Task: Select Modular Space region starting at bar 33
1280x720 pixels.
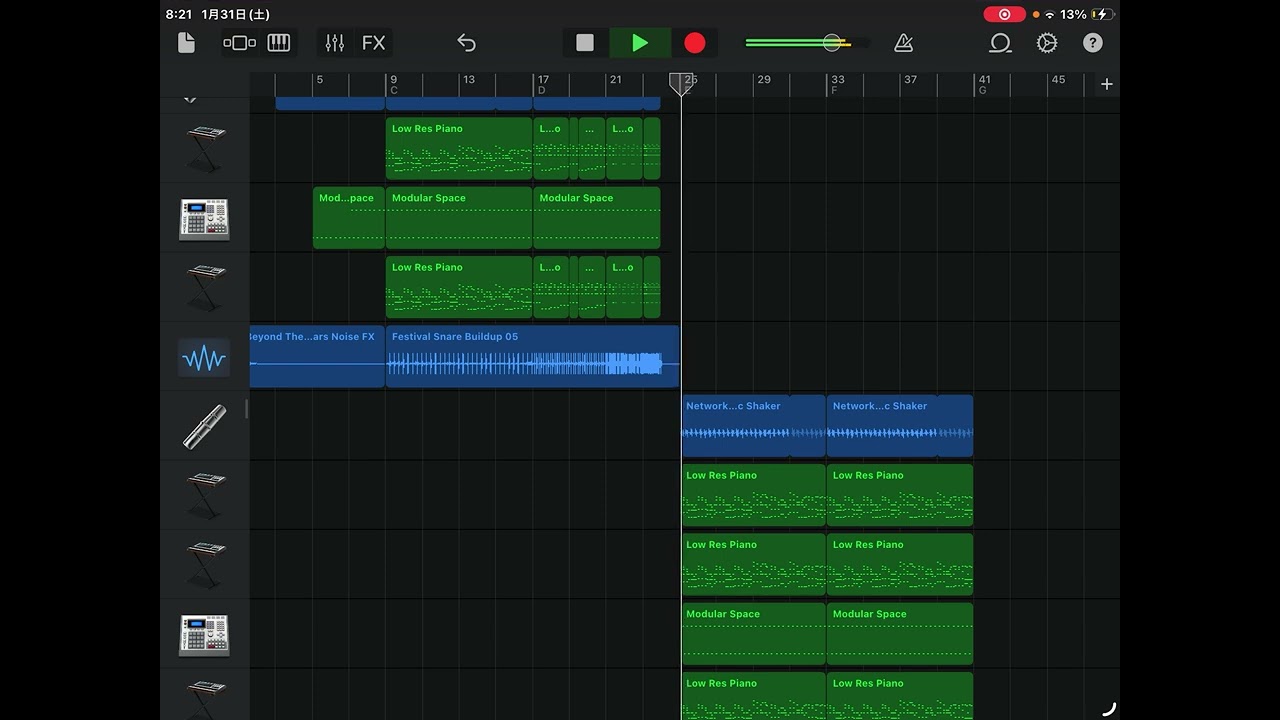Action: click(x=900, y=634)
